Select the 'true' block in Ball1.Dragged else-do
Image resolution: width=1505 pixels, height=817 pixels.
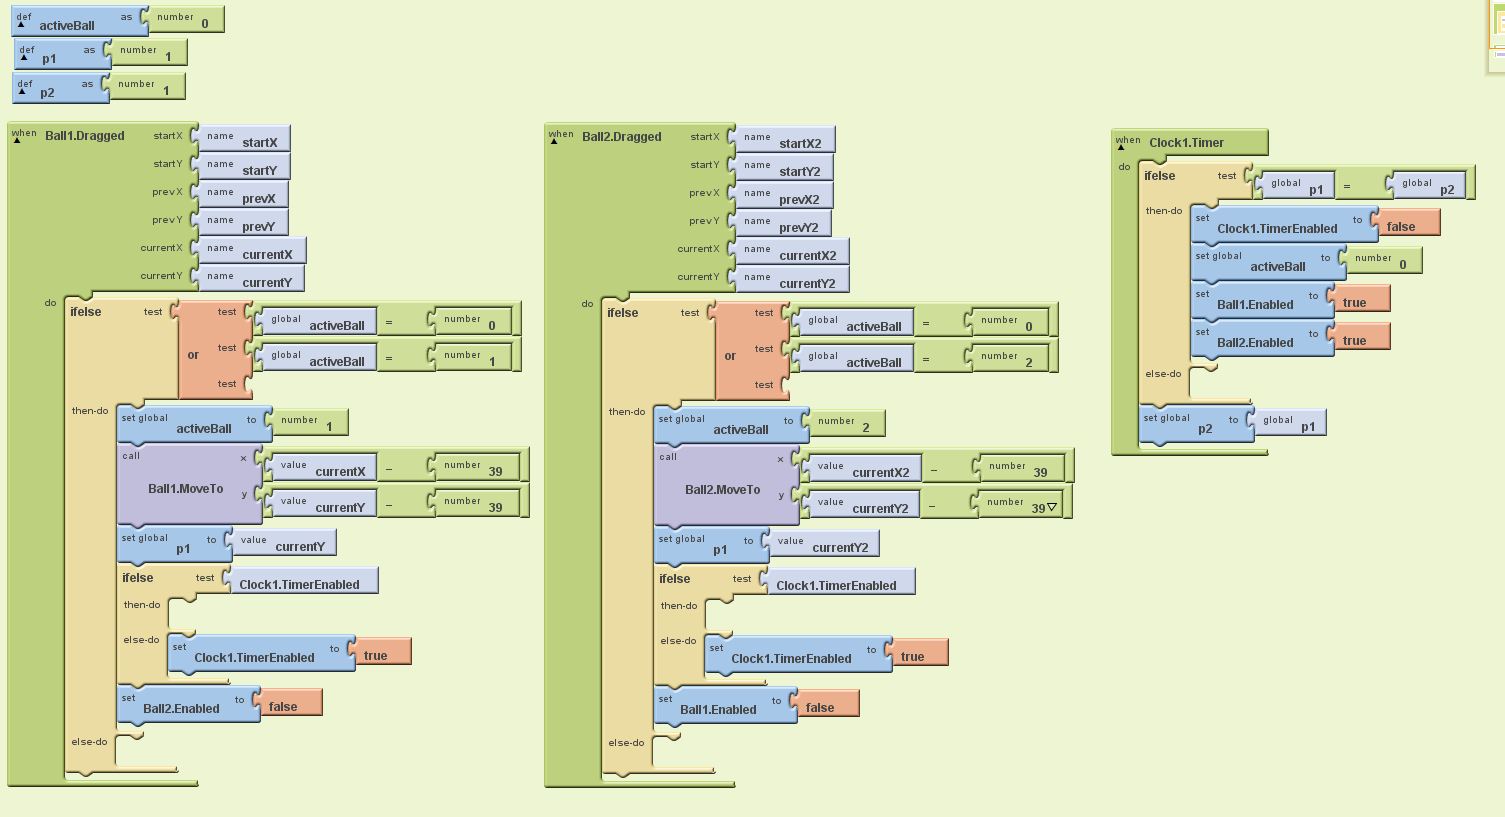pos(382,653)
